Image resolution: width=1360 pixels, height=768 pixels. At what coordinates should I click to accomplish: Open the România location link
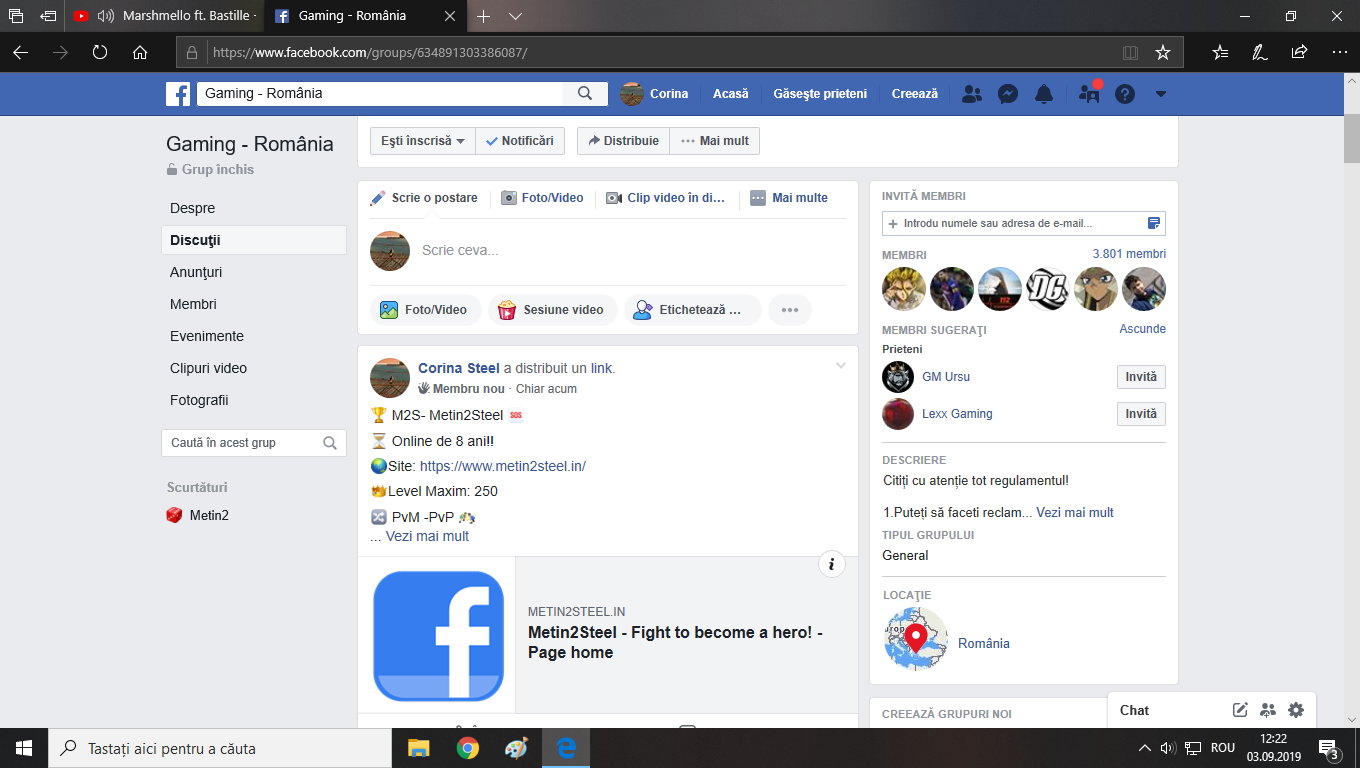click(x=984, y=644)
